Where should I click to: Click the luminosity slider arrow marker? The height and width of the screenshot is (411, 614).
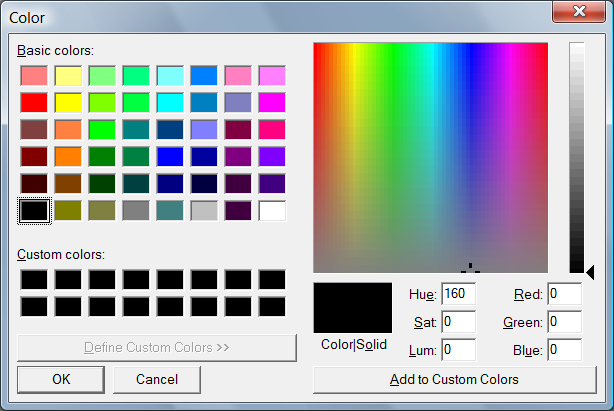(x=590, y=270)
